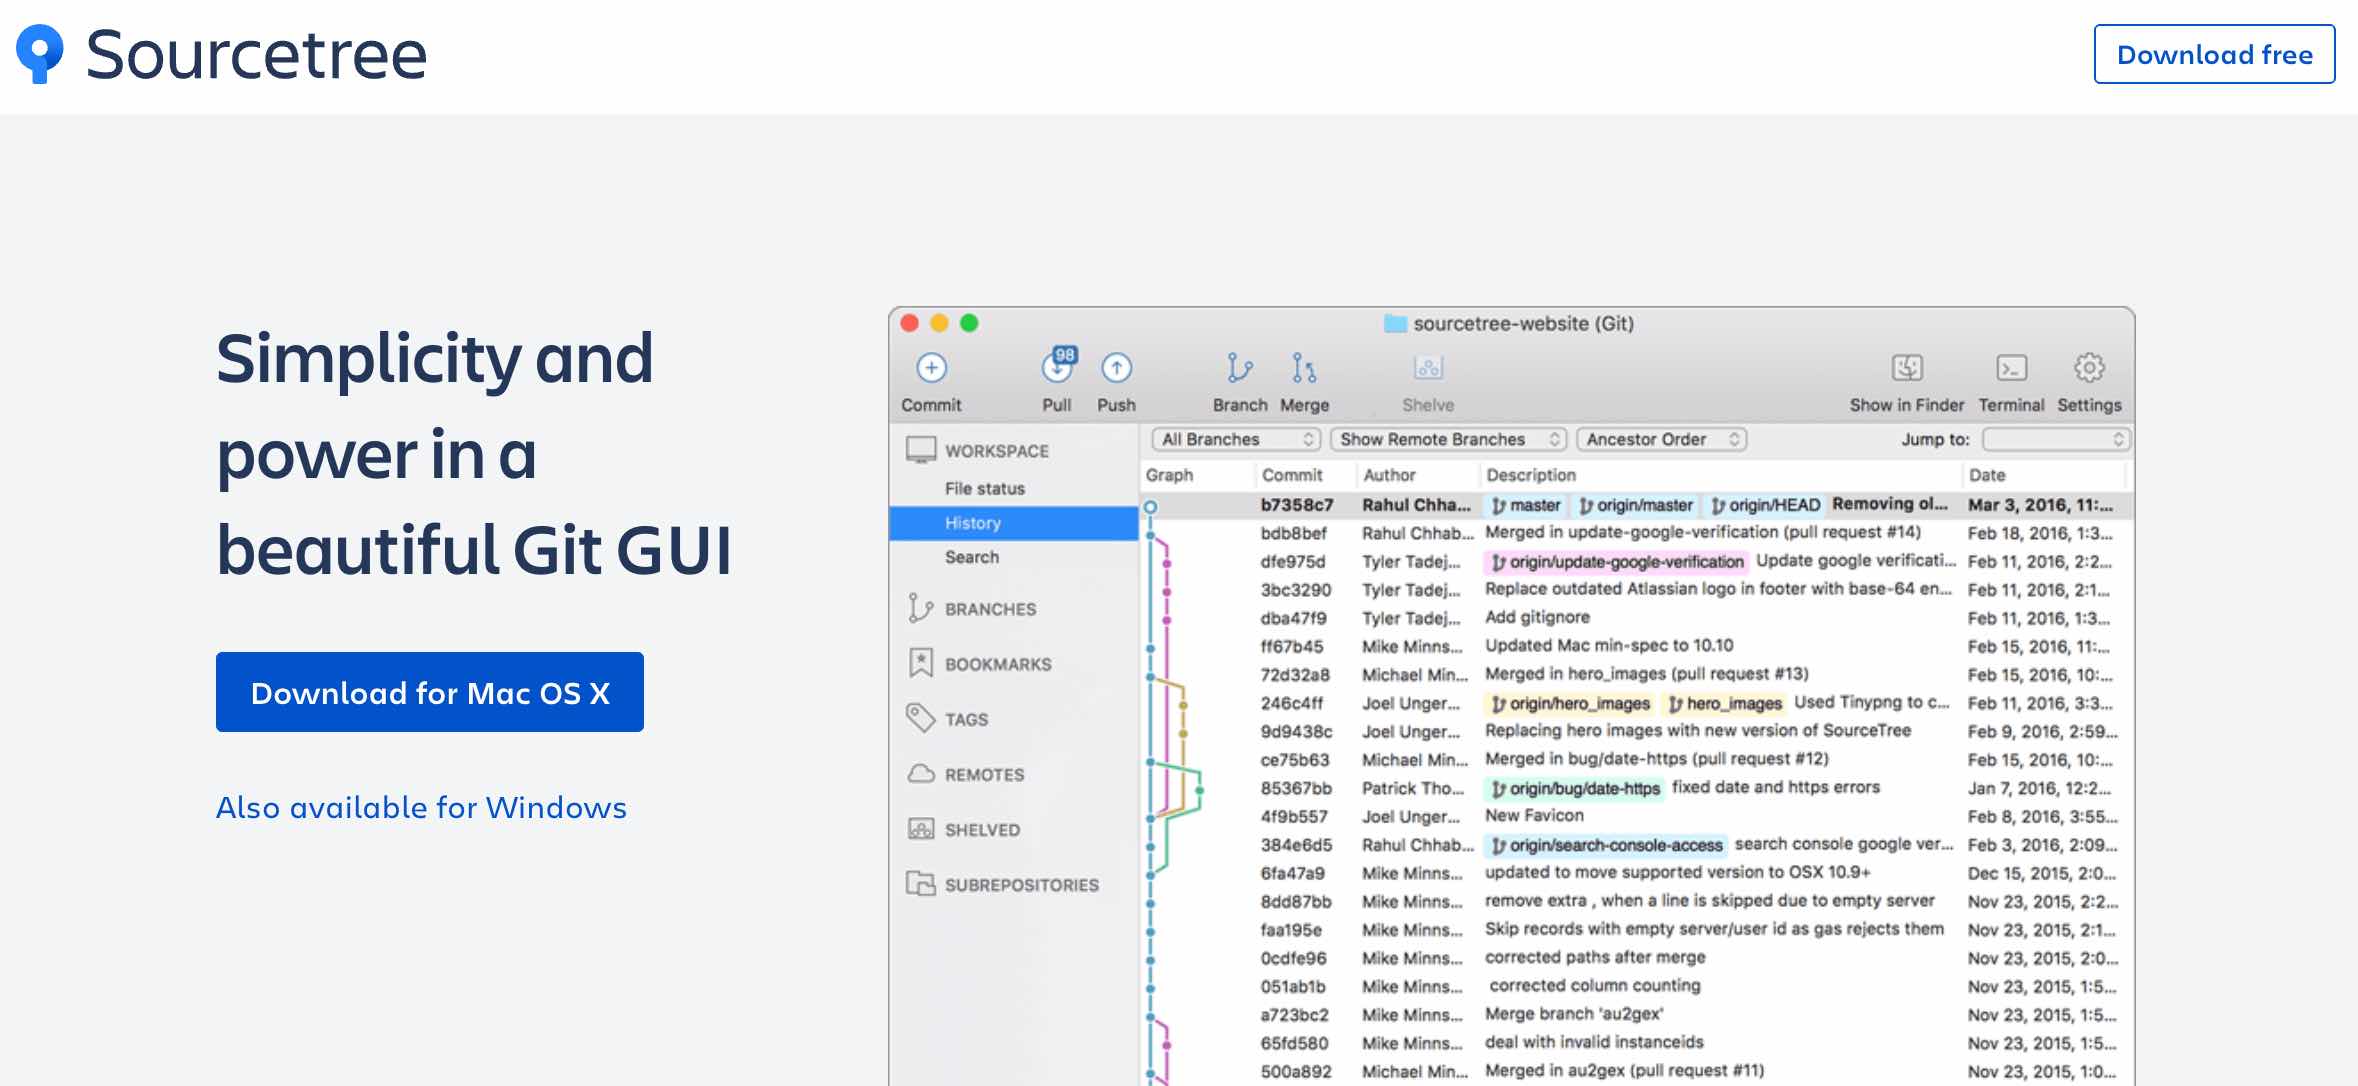The width and height of the screenshot is (2358, 1086).
Task: Click the folder icon in window title
Action: 1395,323
